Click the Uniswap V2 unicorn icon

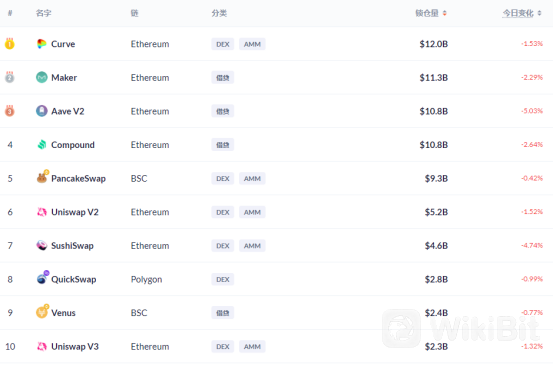click(x=42, y=212)
